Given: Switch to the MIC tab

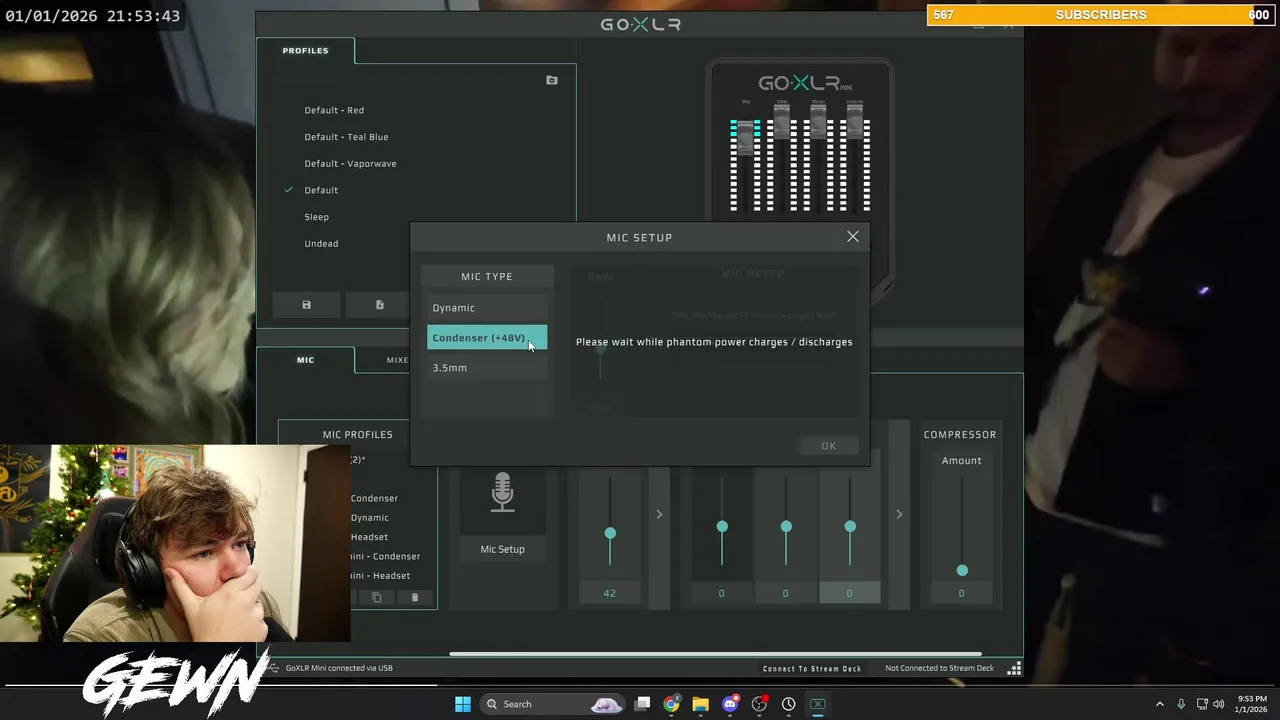Looking at the screenshot, I should coord(305,360).
